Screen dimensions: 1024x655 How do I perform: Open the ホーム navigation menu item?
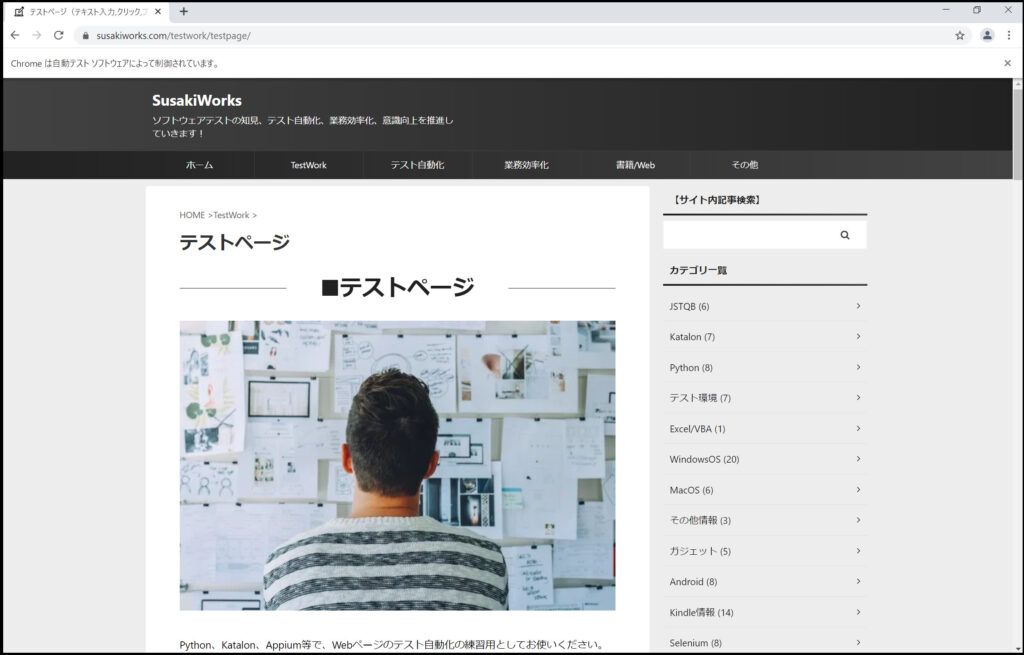click(199, 165)
